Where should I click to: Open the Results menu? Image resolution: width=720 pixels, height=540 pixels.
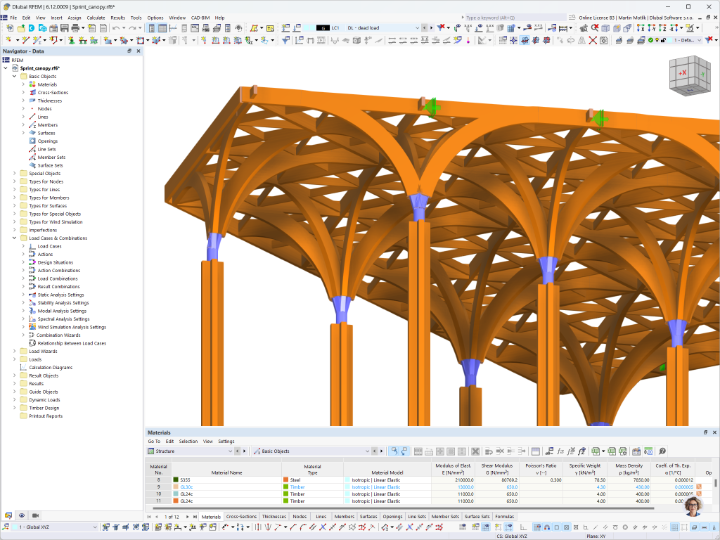point(118,18)
